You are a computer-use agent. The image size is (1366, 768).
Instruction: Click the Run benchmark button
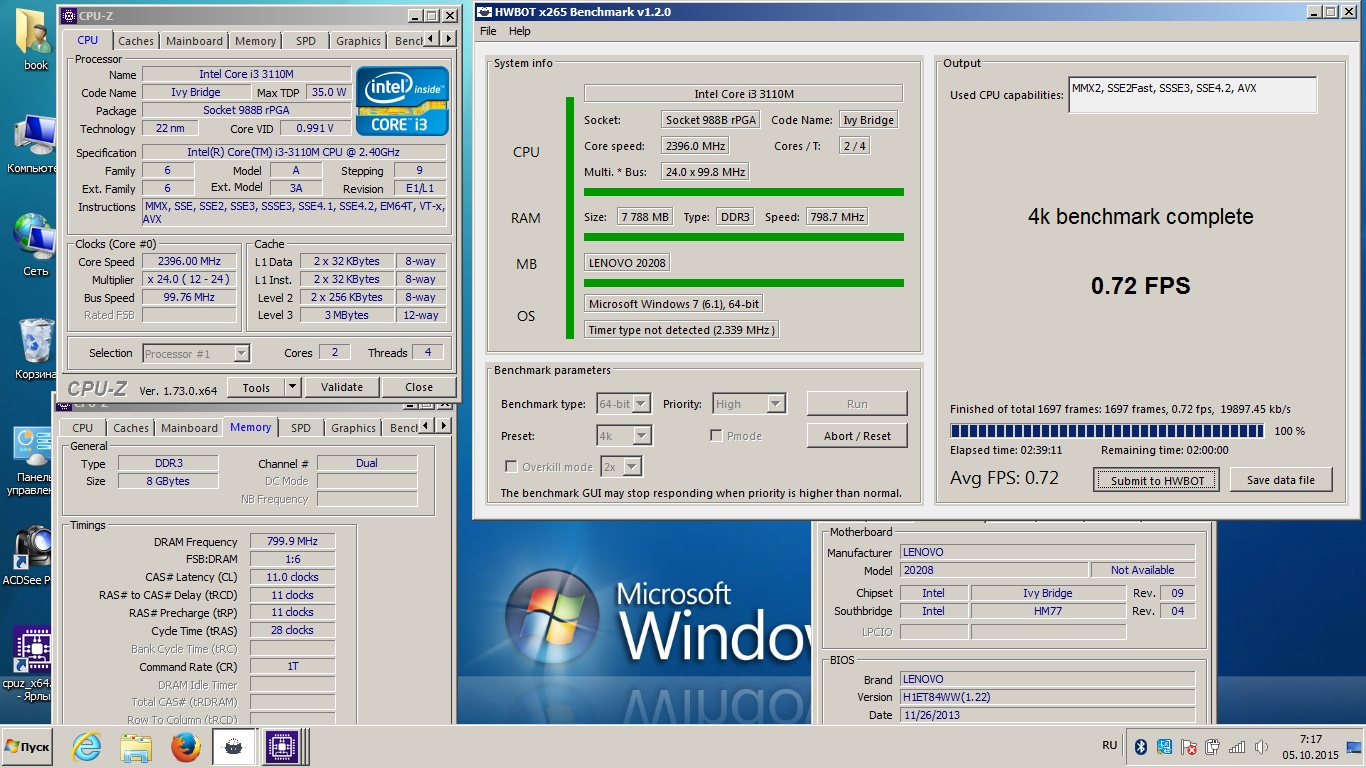(x=857, y=404)
